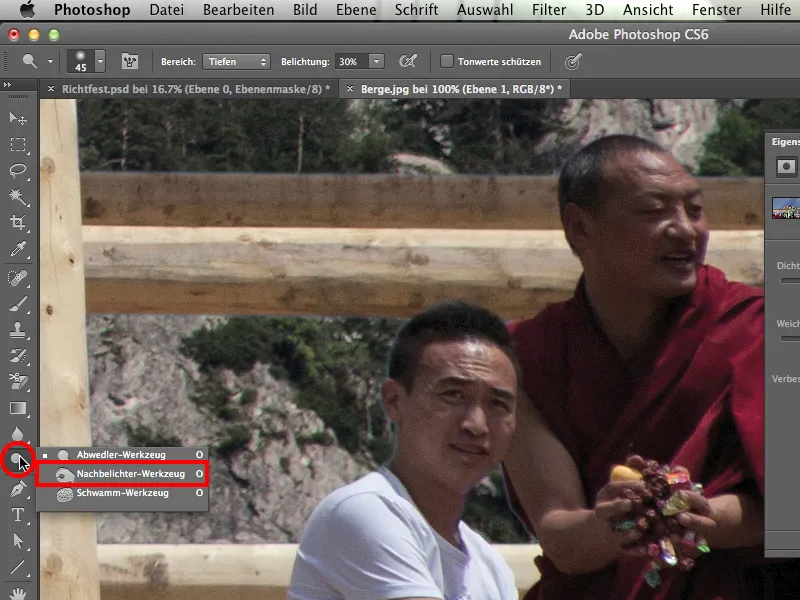Adjust the Weiche Kante slider in Eigenschaften

coord(790,338)
